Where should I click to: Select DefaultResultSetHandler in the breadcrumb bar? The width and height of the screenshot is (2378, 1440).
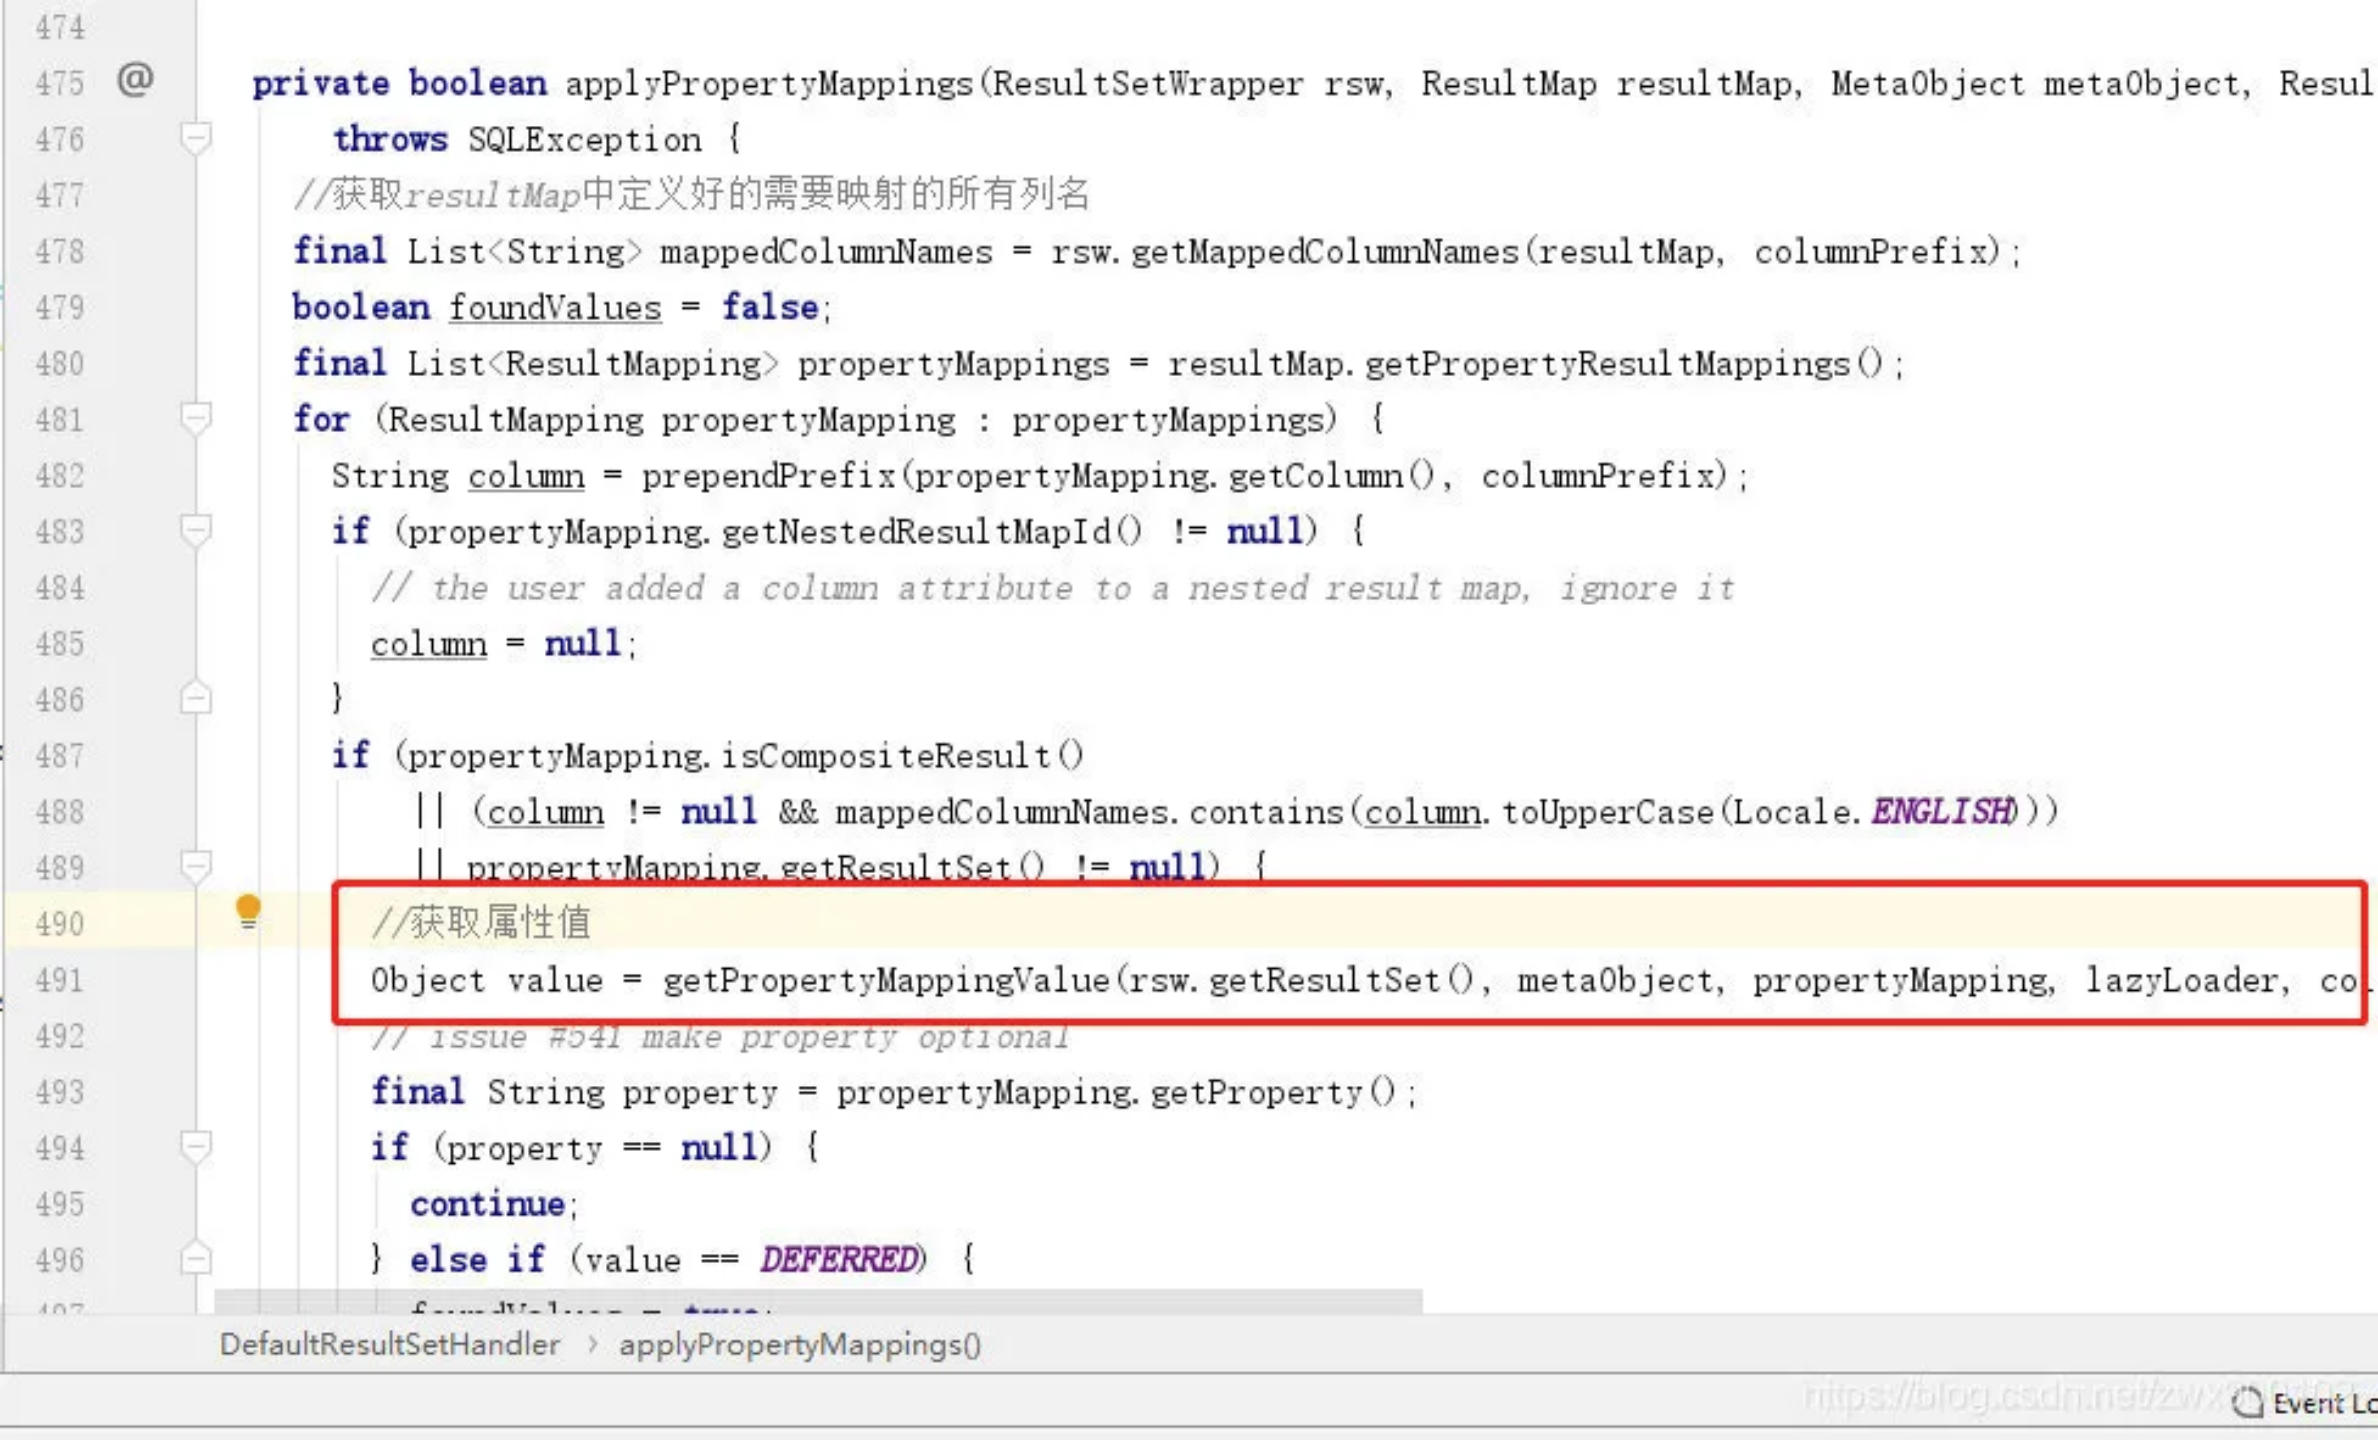coord(389,1345)
